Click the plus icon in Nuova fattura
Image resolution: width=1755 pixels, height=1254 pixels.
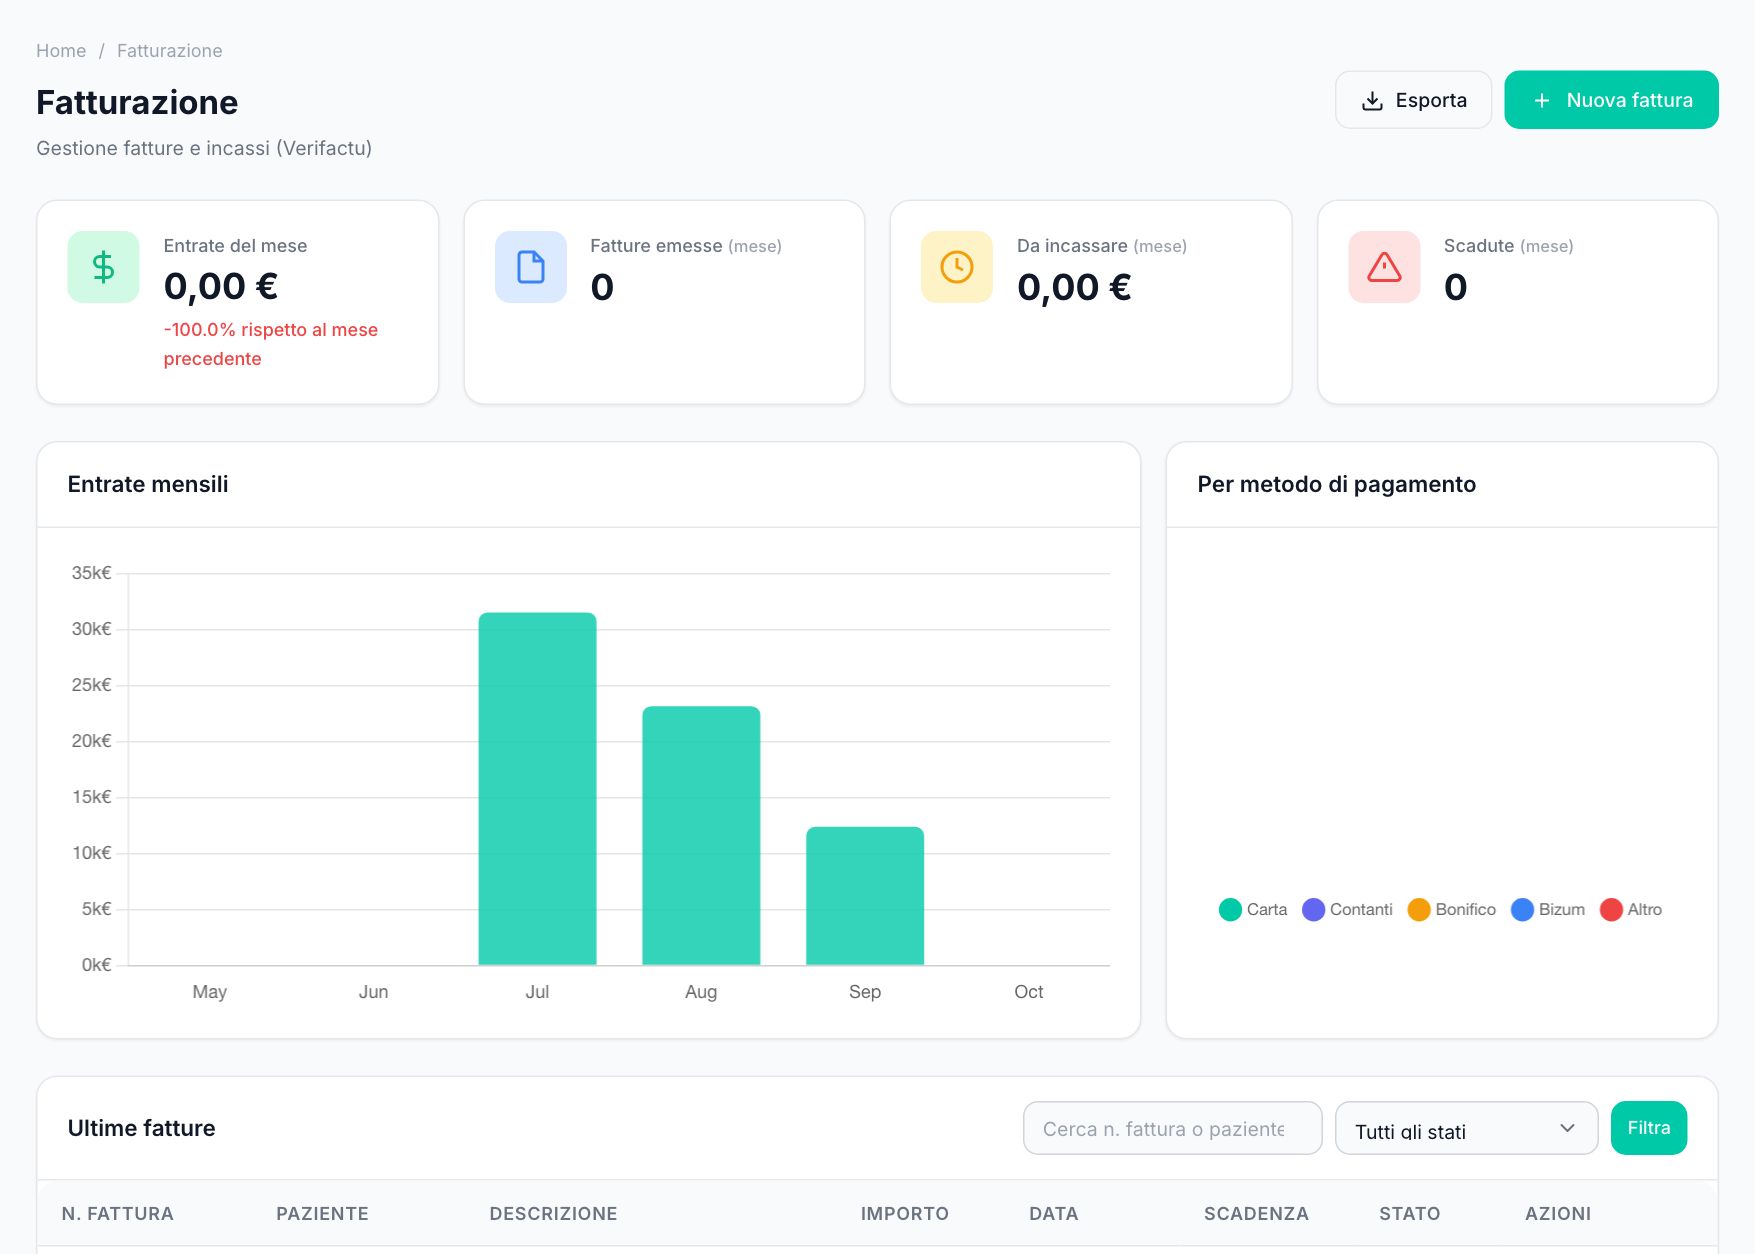(x=1542, y=101)
